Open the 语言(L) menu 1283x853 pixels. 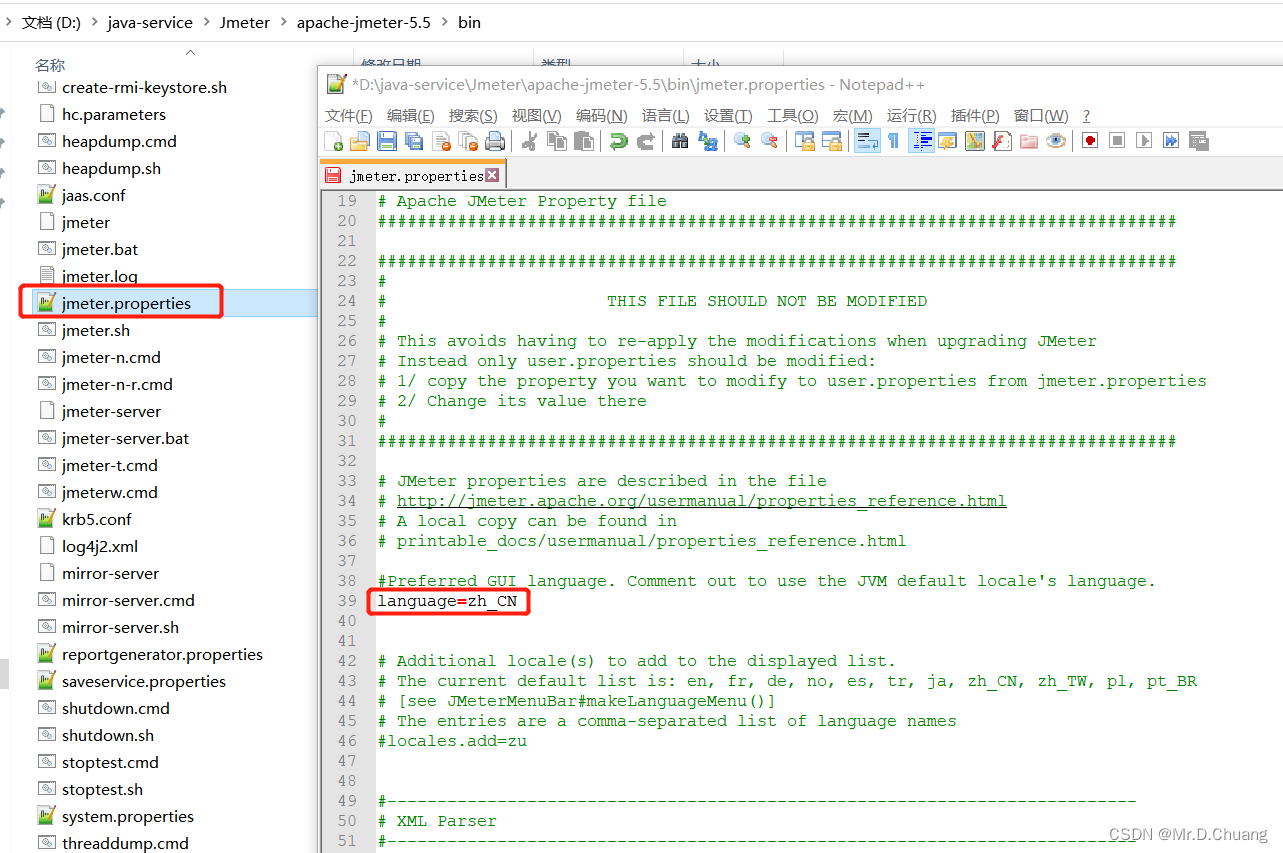tap(666, 116)
